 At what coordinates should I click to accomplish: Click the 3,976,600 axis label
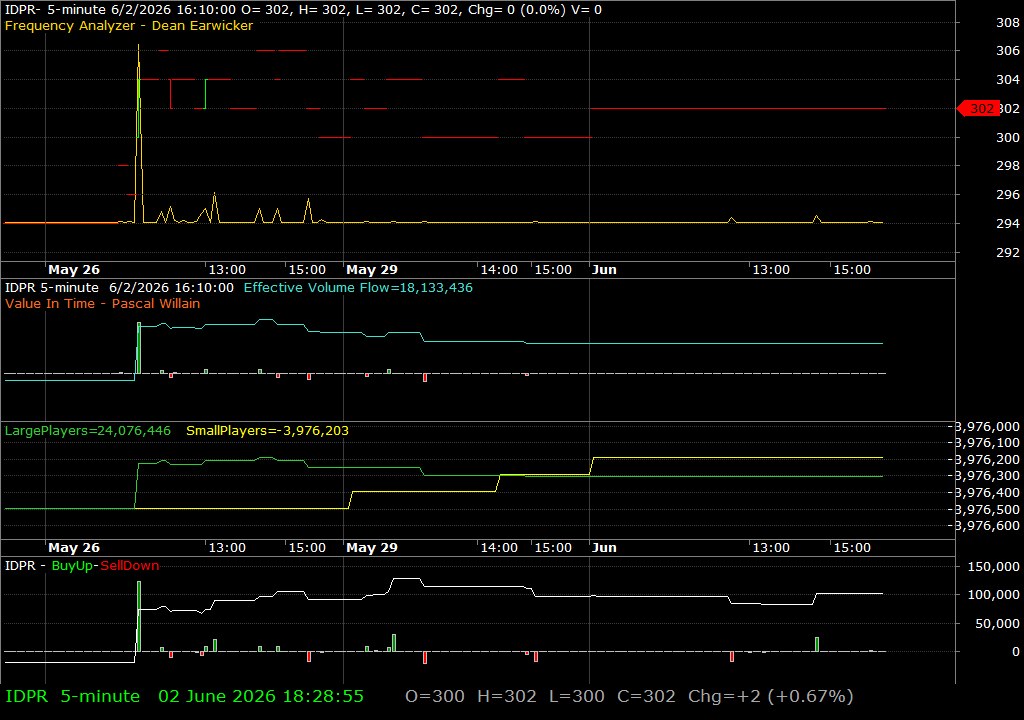click(x=987, y=525)
